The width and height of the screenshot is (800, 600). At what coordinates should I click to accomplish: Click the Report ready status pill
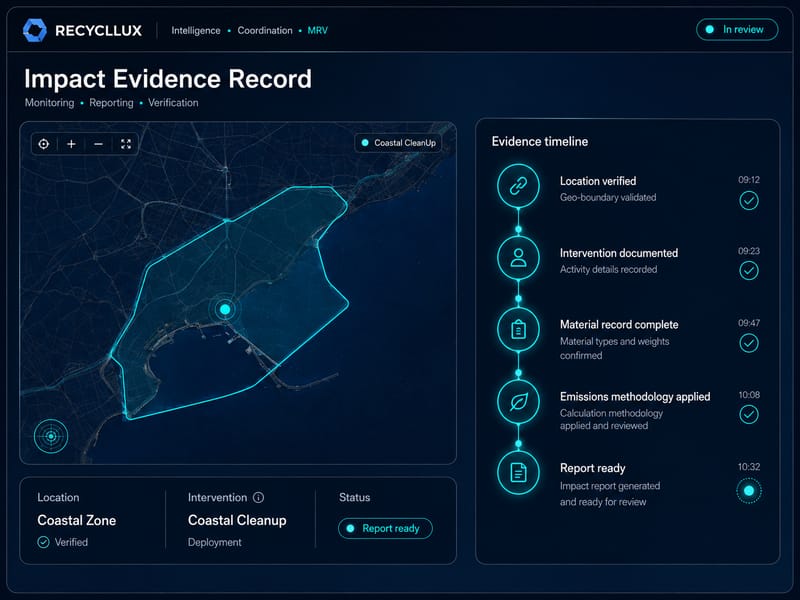pos(385,528)
